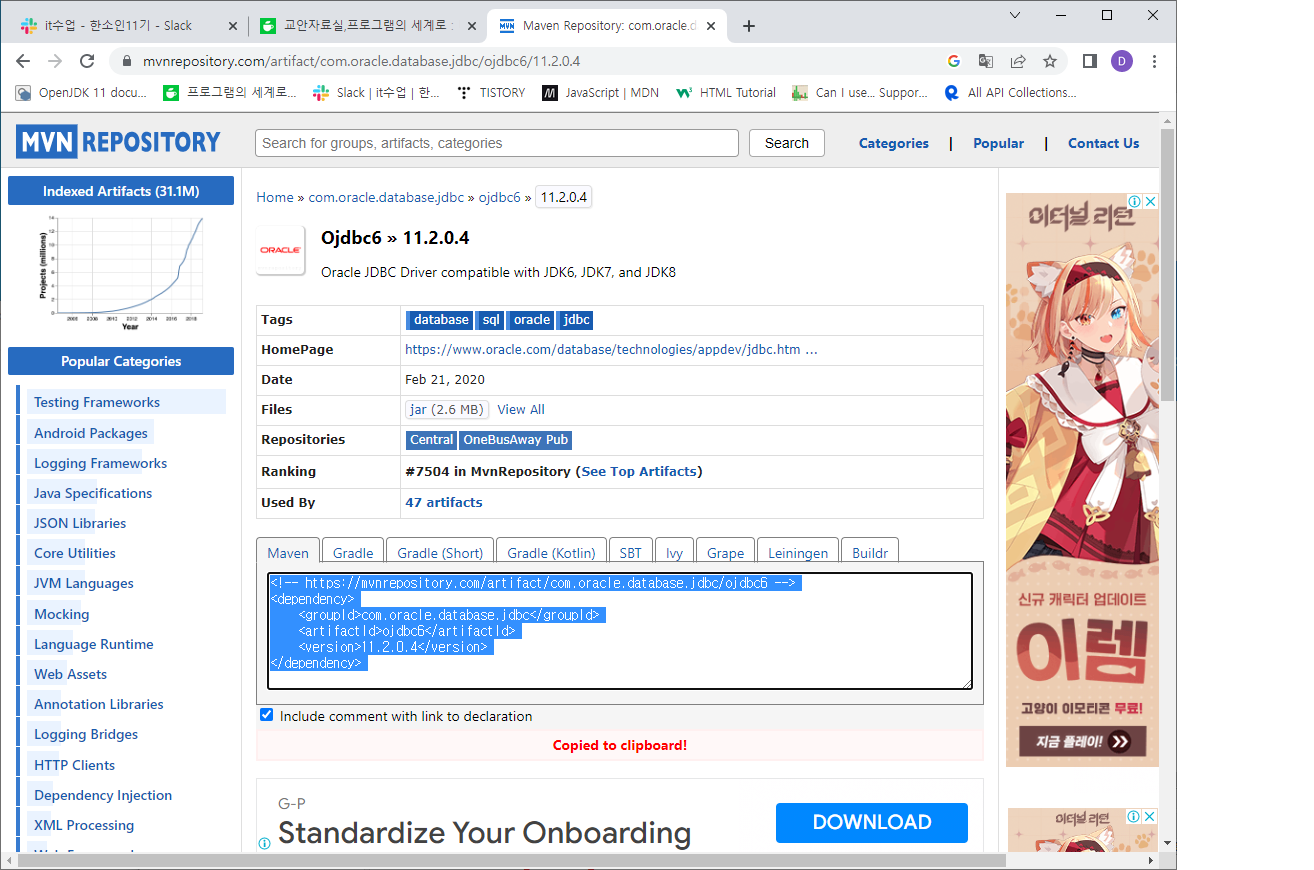The width and height of the screenshot is (1314, 870).
Task: Click the Indexed Artifacts growth chart
Action: [121, 271]
